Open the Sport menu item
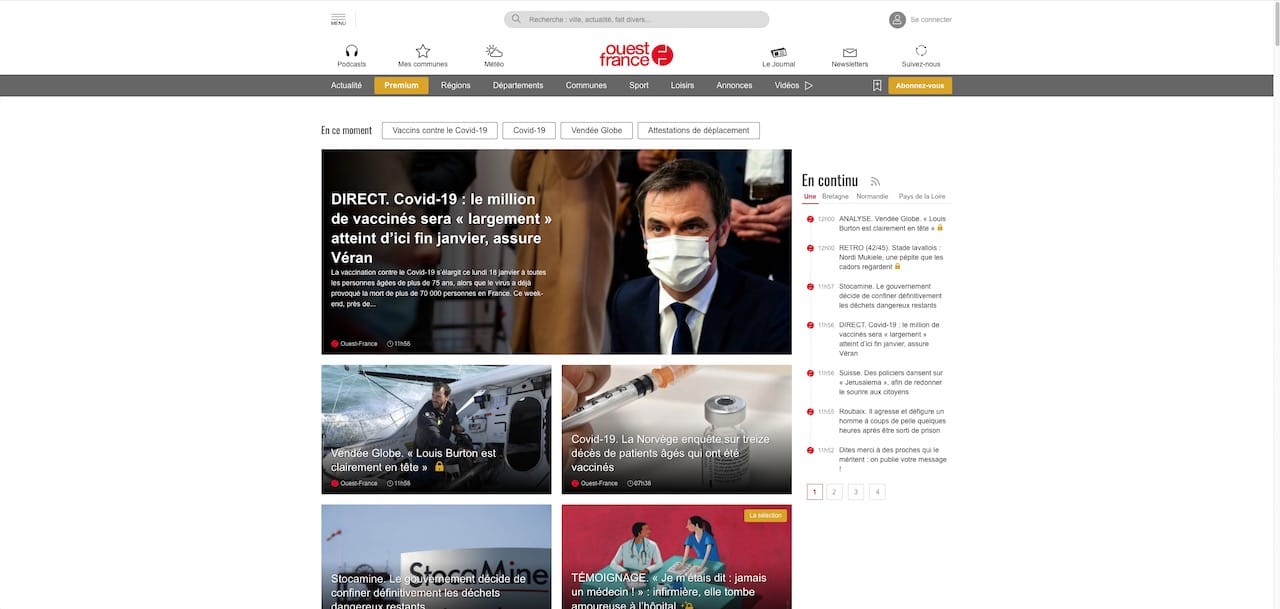 pyautogui.click(x=638, y=86)
